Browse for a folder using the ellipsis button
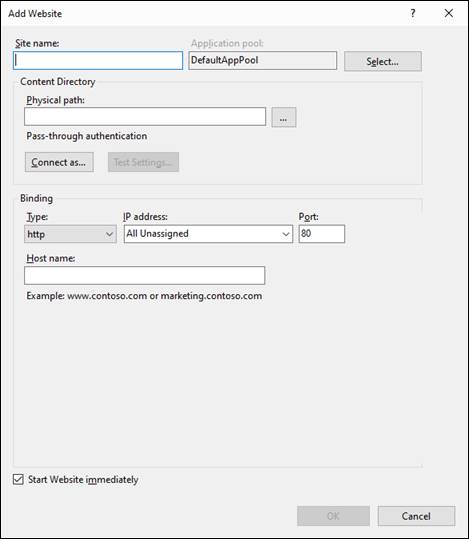The width and height of the screenshot is (469, 539). coord(283,118)
